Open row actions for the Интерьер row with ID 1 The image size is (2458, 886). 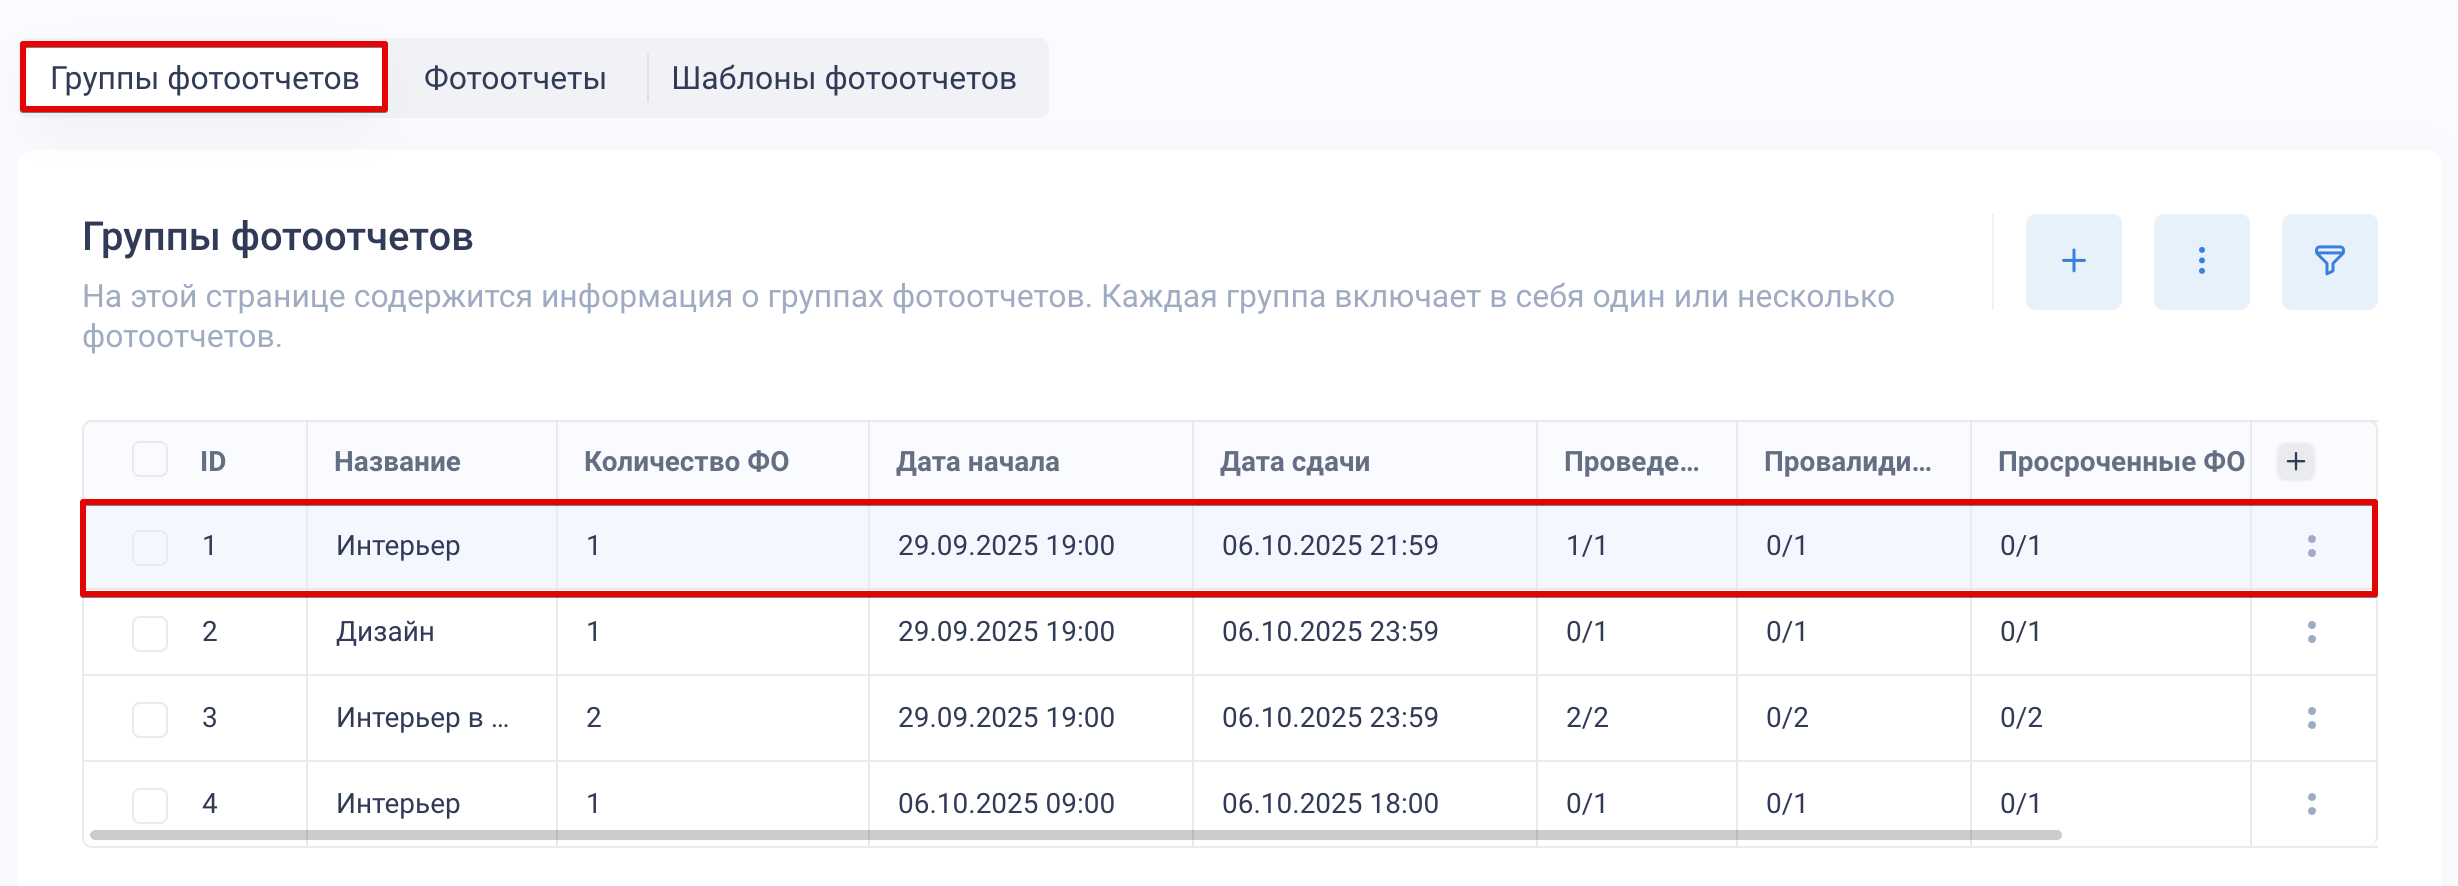[x=2311, y=546]
